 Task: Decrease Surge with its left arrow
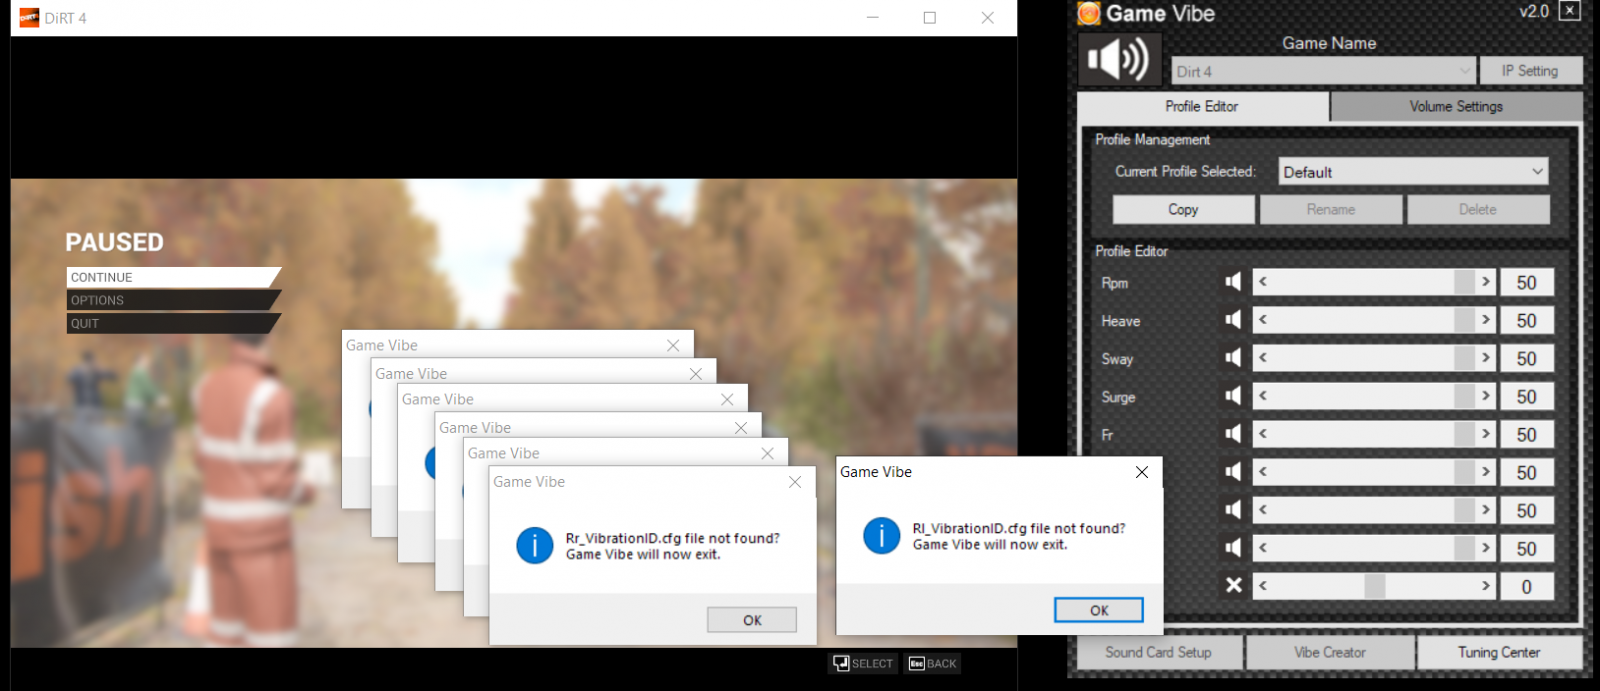point(1263,396)
